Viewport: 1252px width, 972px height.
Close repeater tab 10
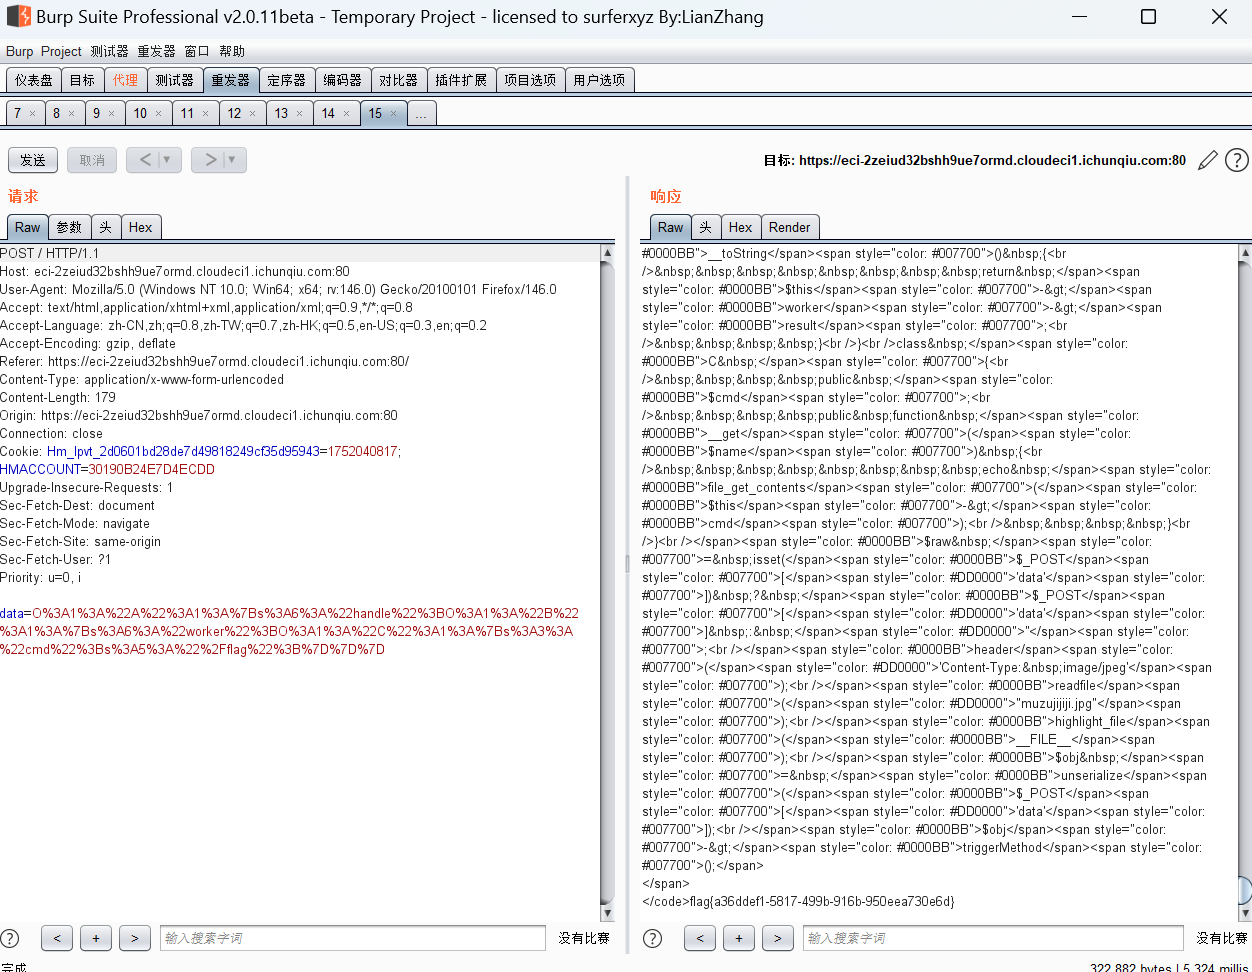(x=158, y=114)
